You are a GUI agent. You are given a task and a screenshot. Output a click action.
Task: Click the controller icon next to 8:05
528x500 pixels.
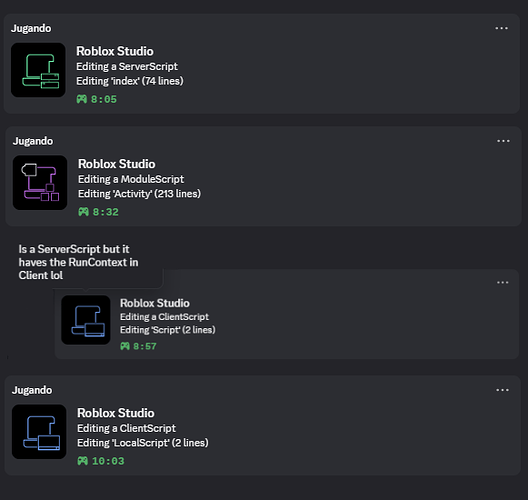click(x=82, y=99)
